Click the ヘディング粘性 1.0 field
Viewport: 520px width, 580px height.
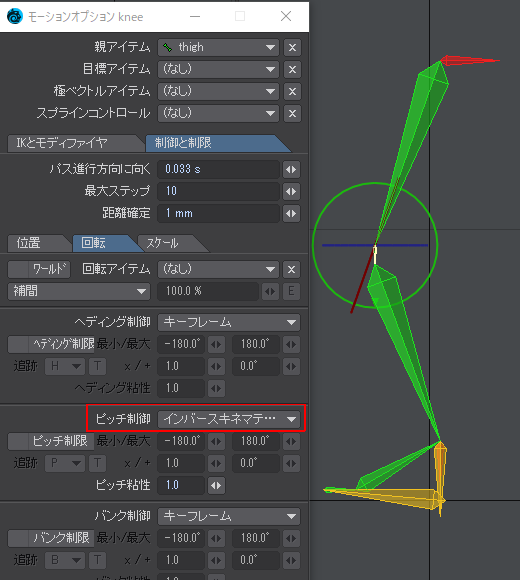click(x=181, y=388)
